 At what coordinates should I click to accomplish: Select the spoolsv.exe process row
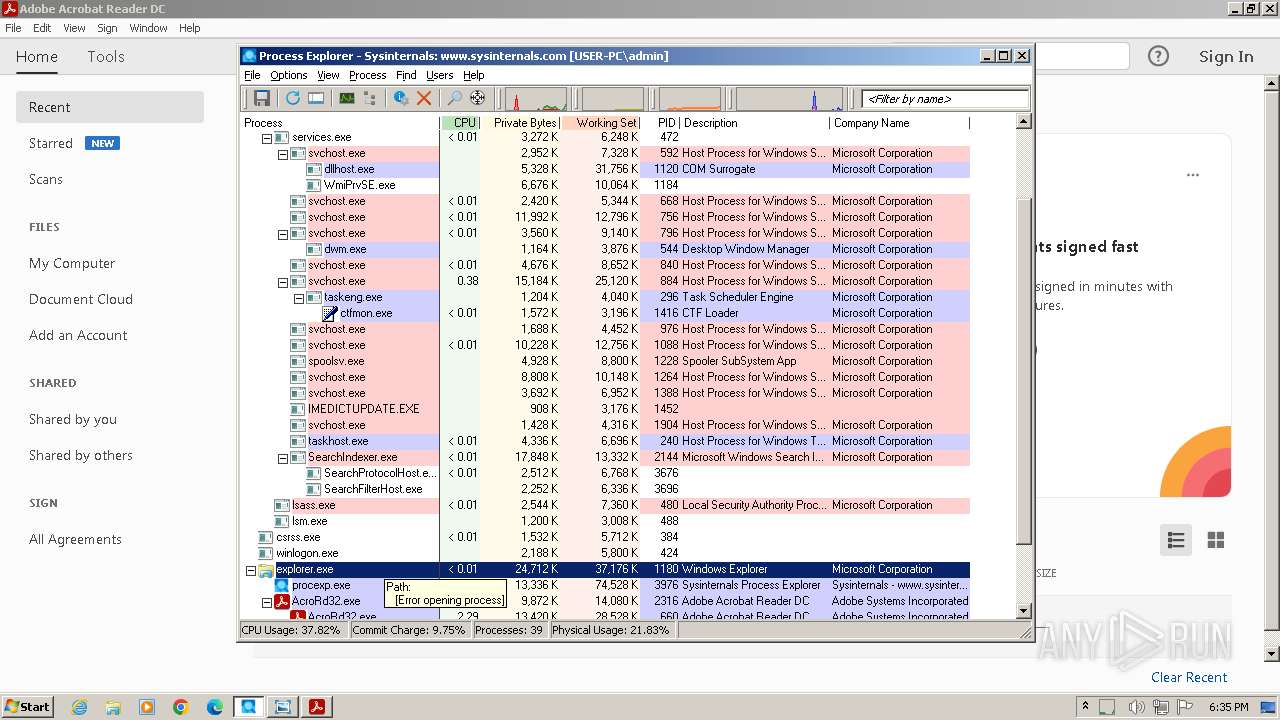pos(606,361)
